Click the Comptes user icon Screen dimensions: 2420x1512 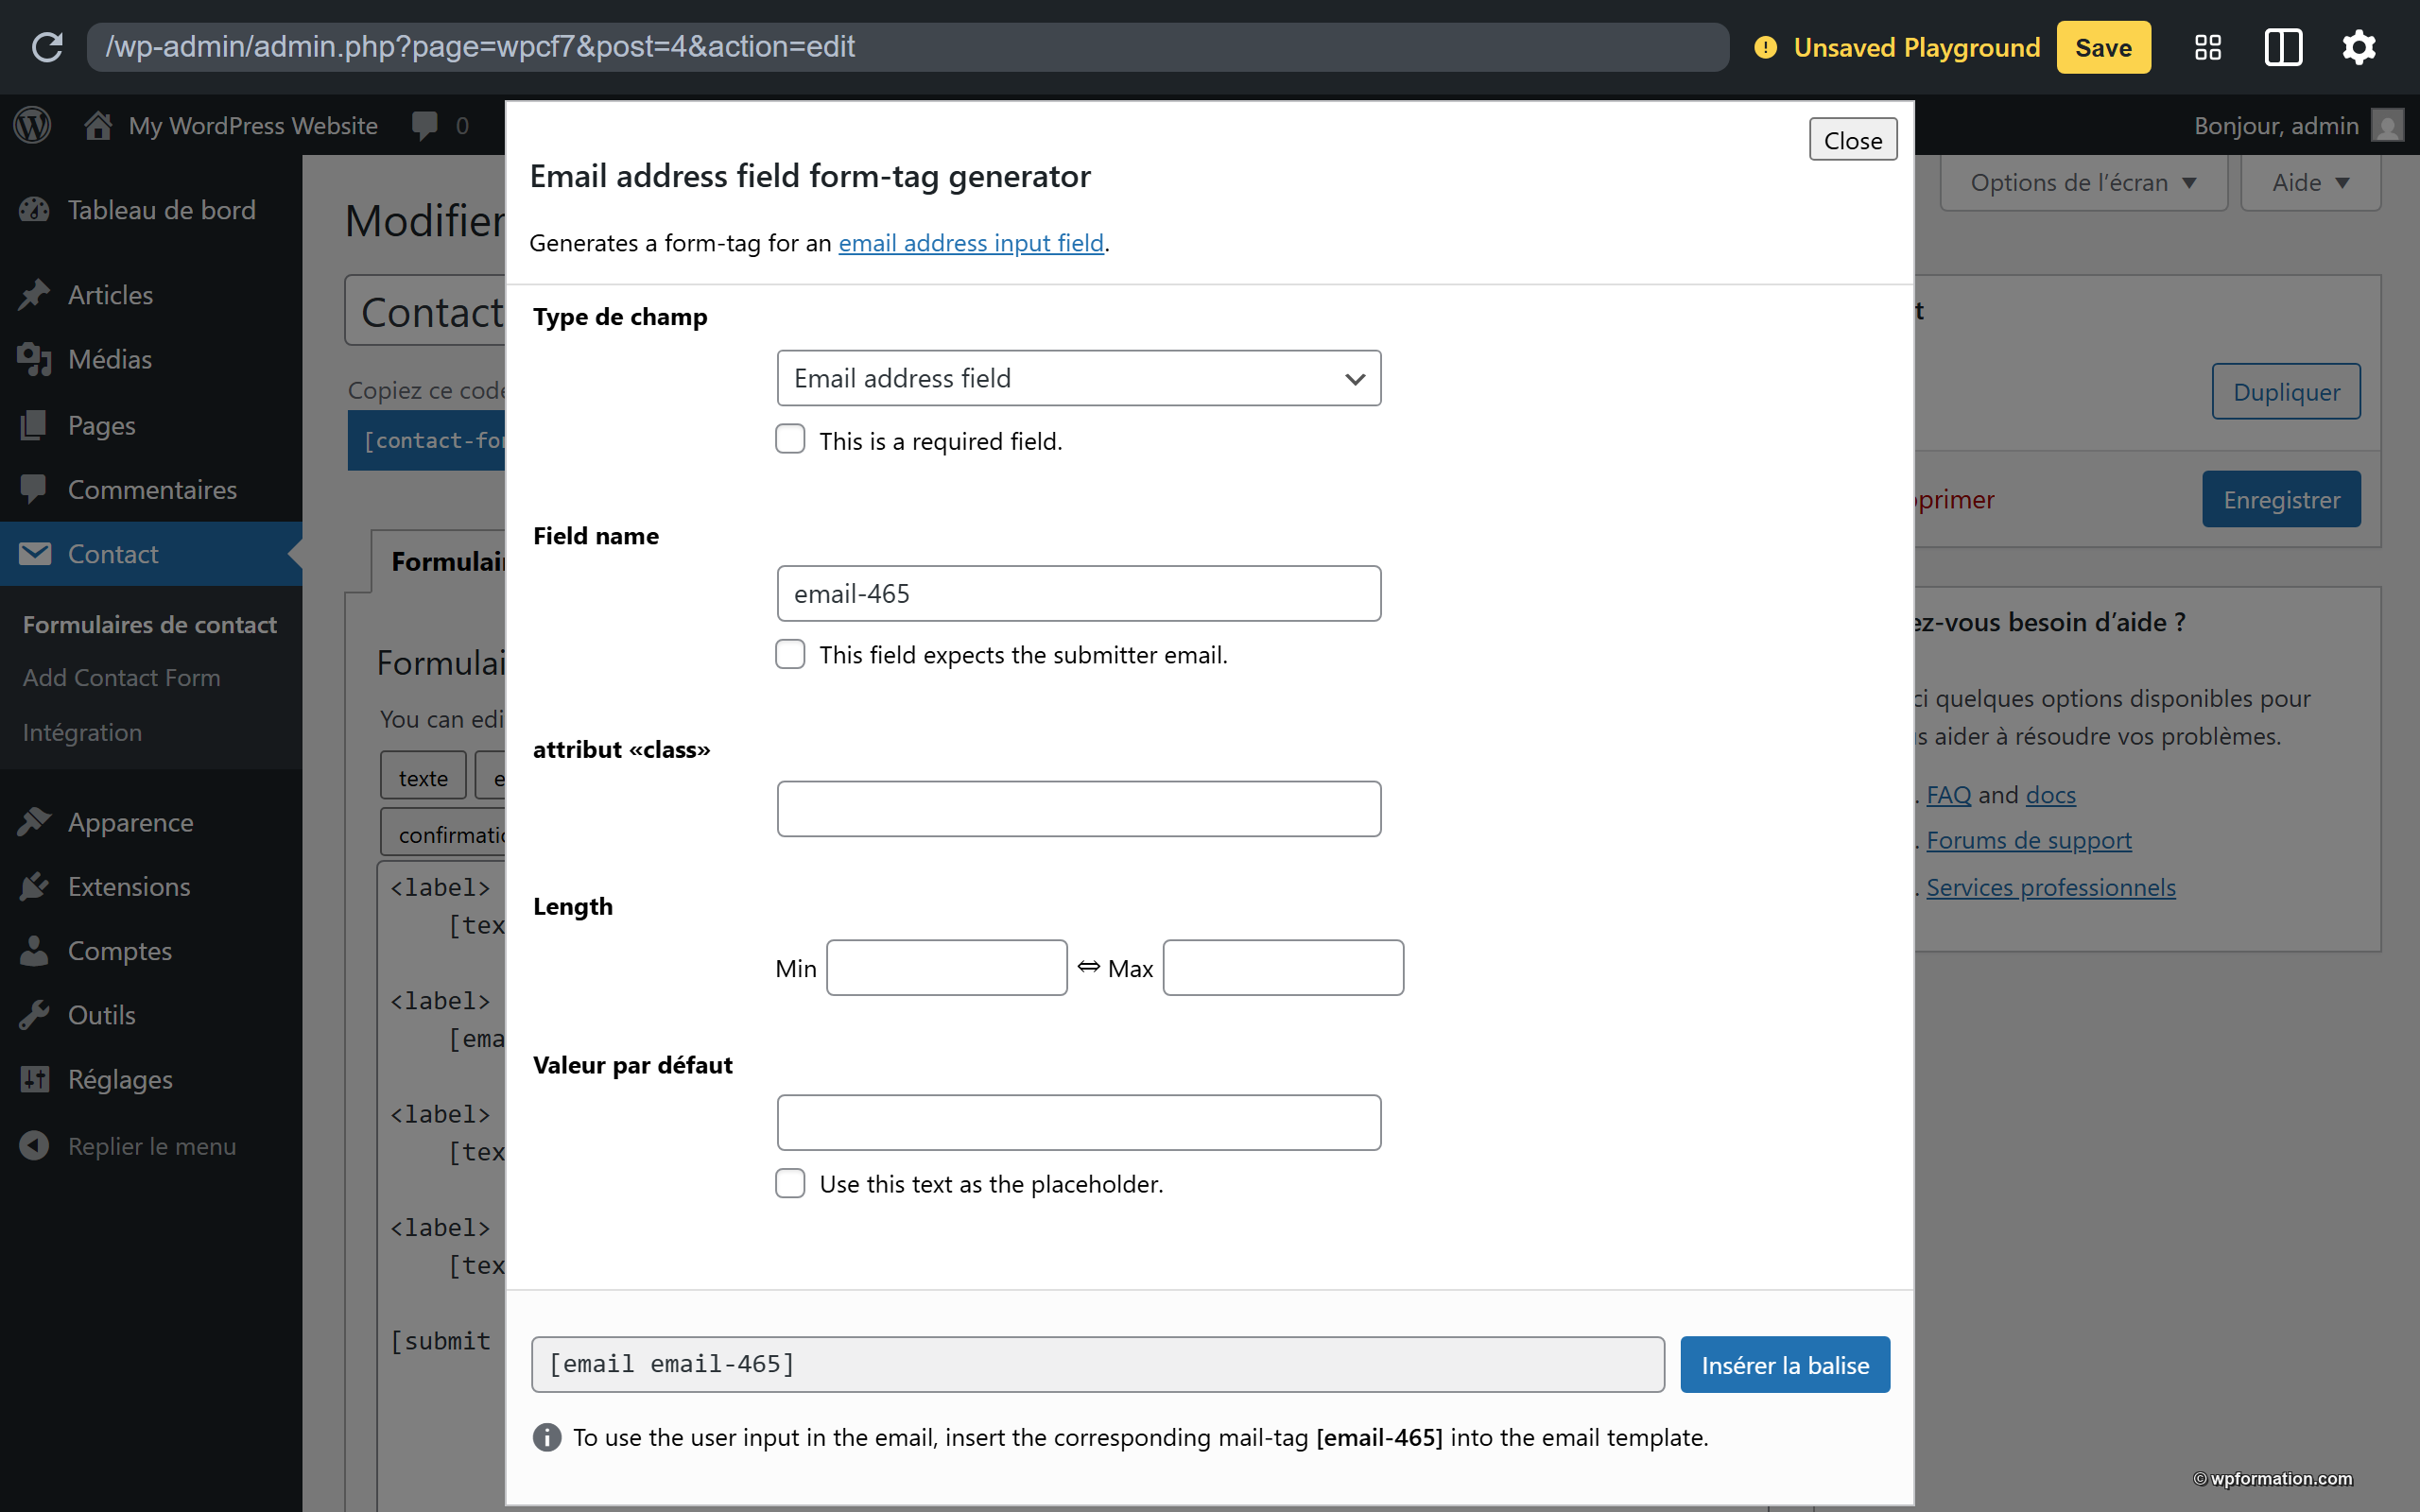click(34, 950)
